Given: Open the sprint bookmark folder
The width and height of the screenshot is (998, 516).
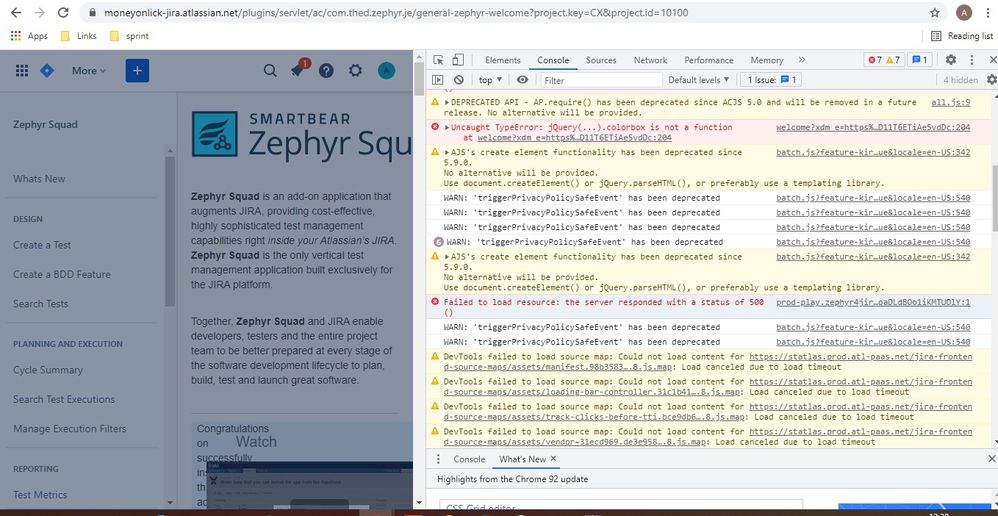Looking at the screenshot, I should (129, 36).
